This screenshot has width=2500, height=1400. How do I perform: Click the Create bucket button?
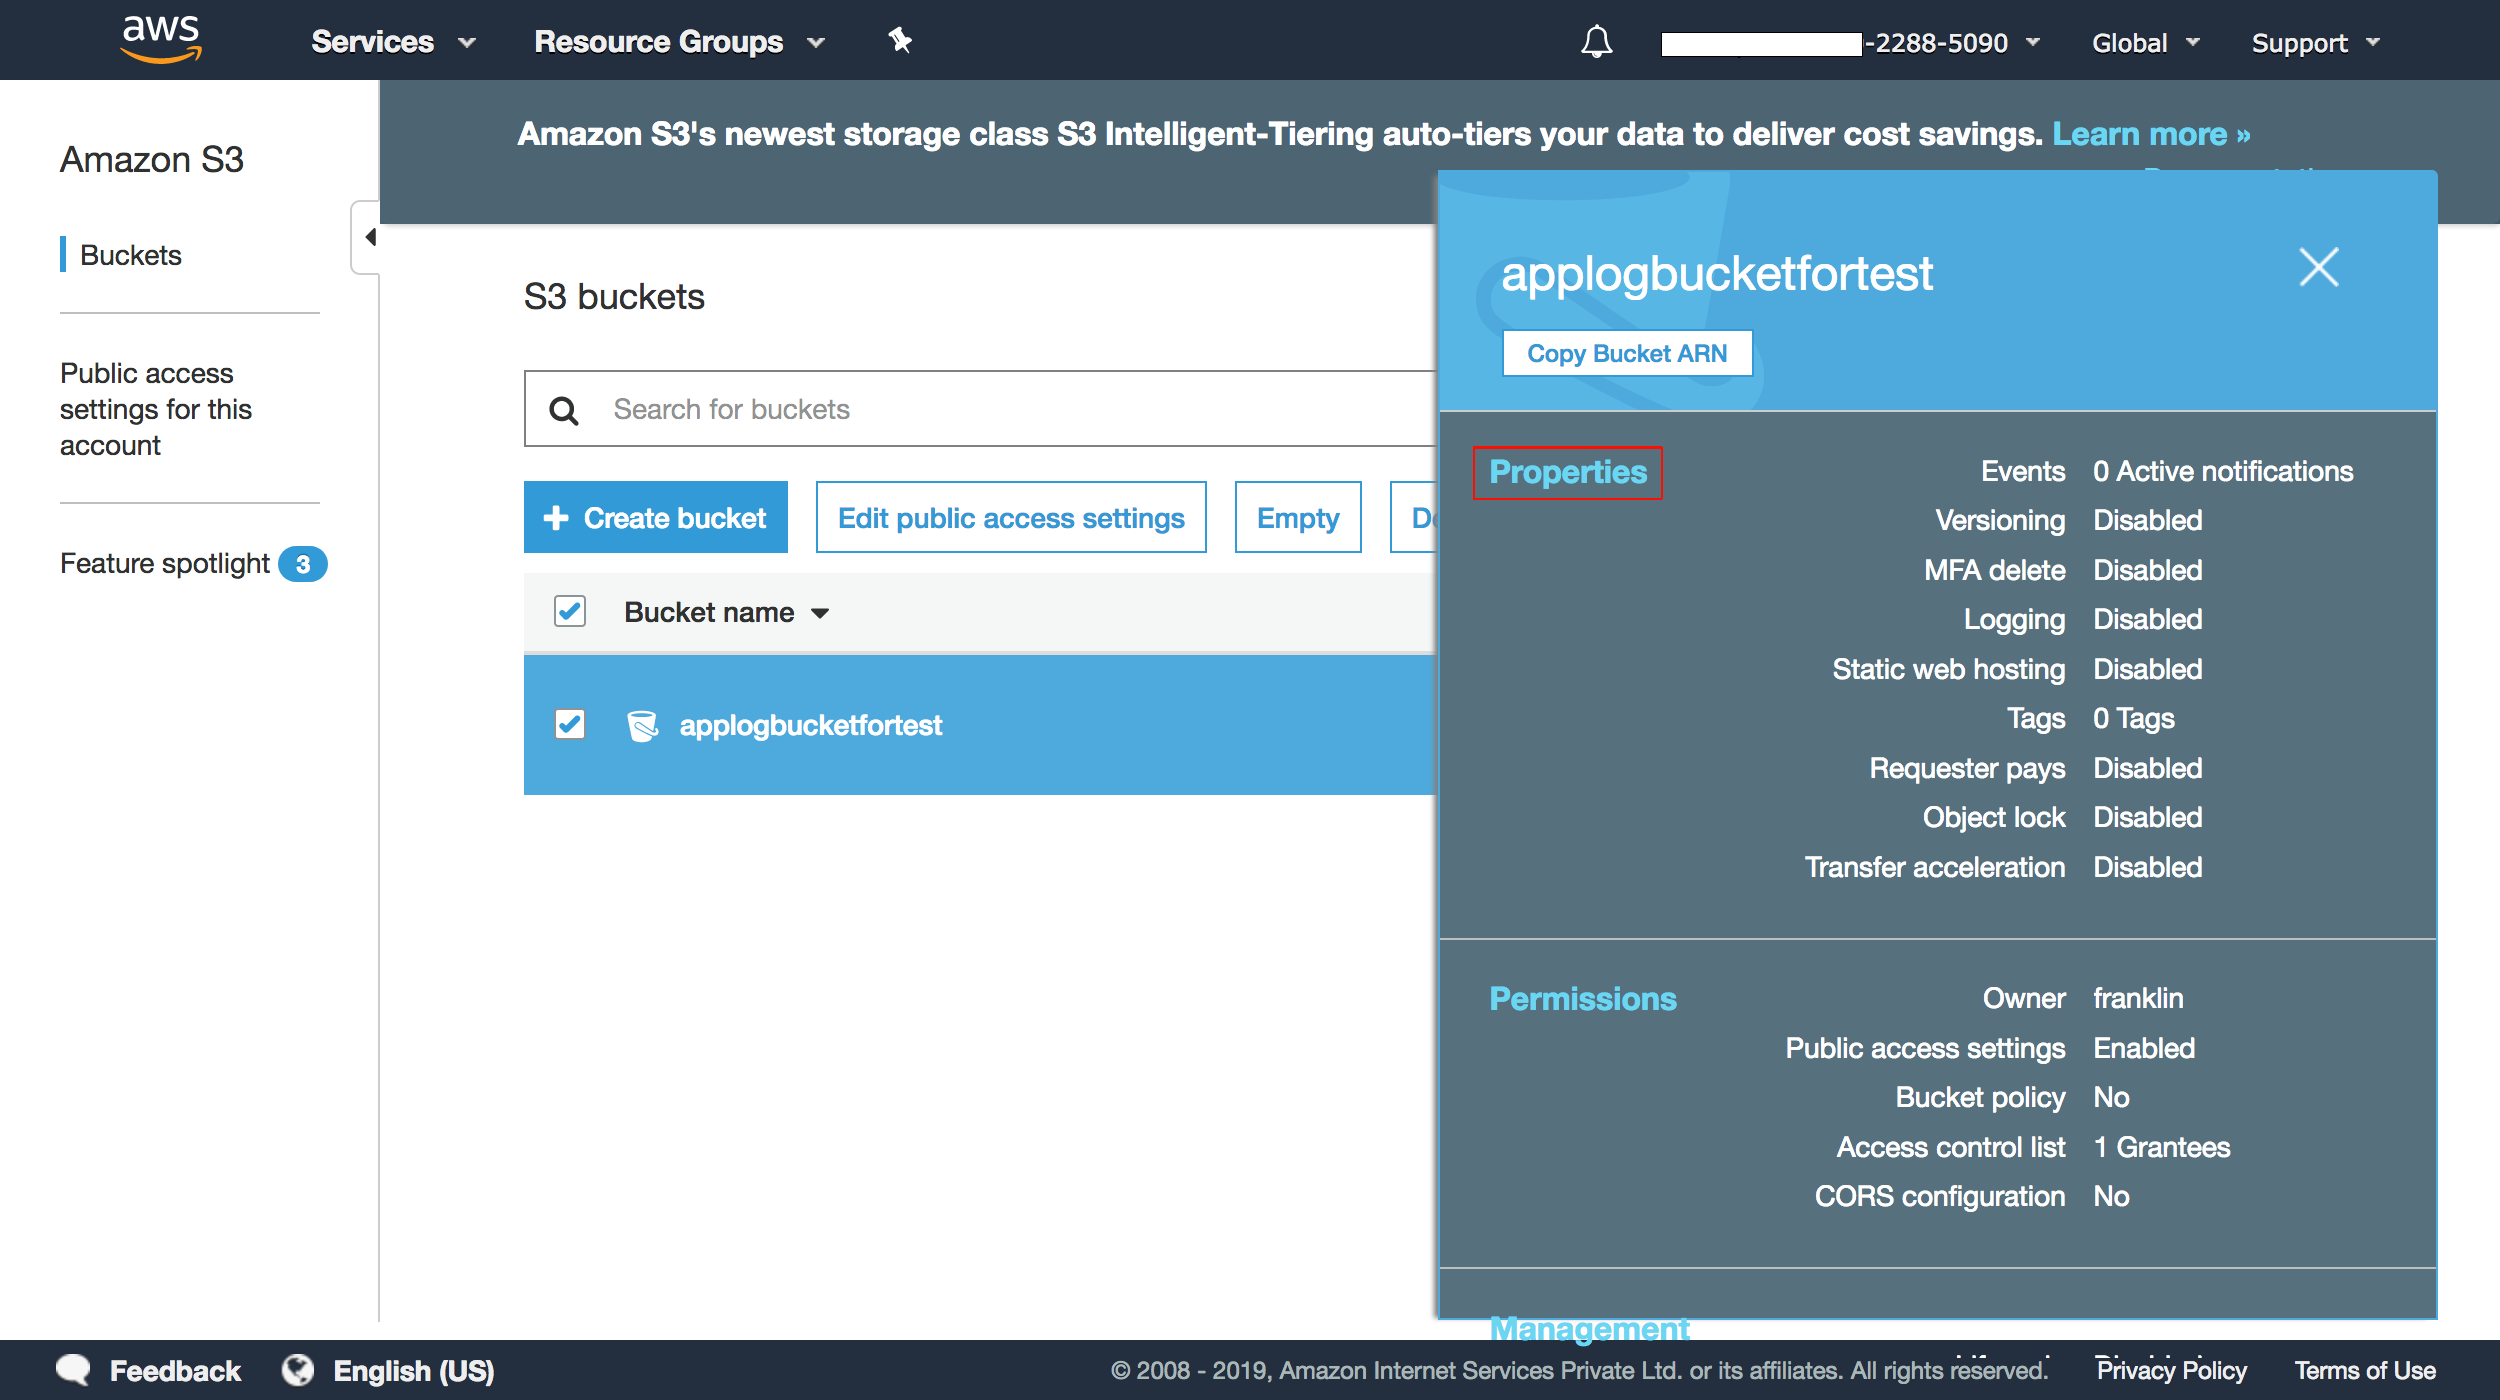point(656,517)
